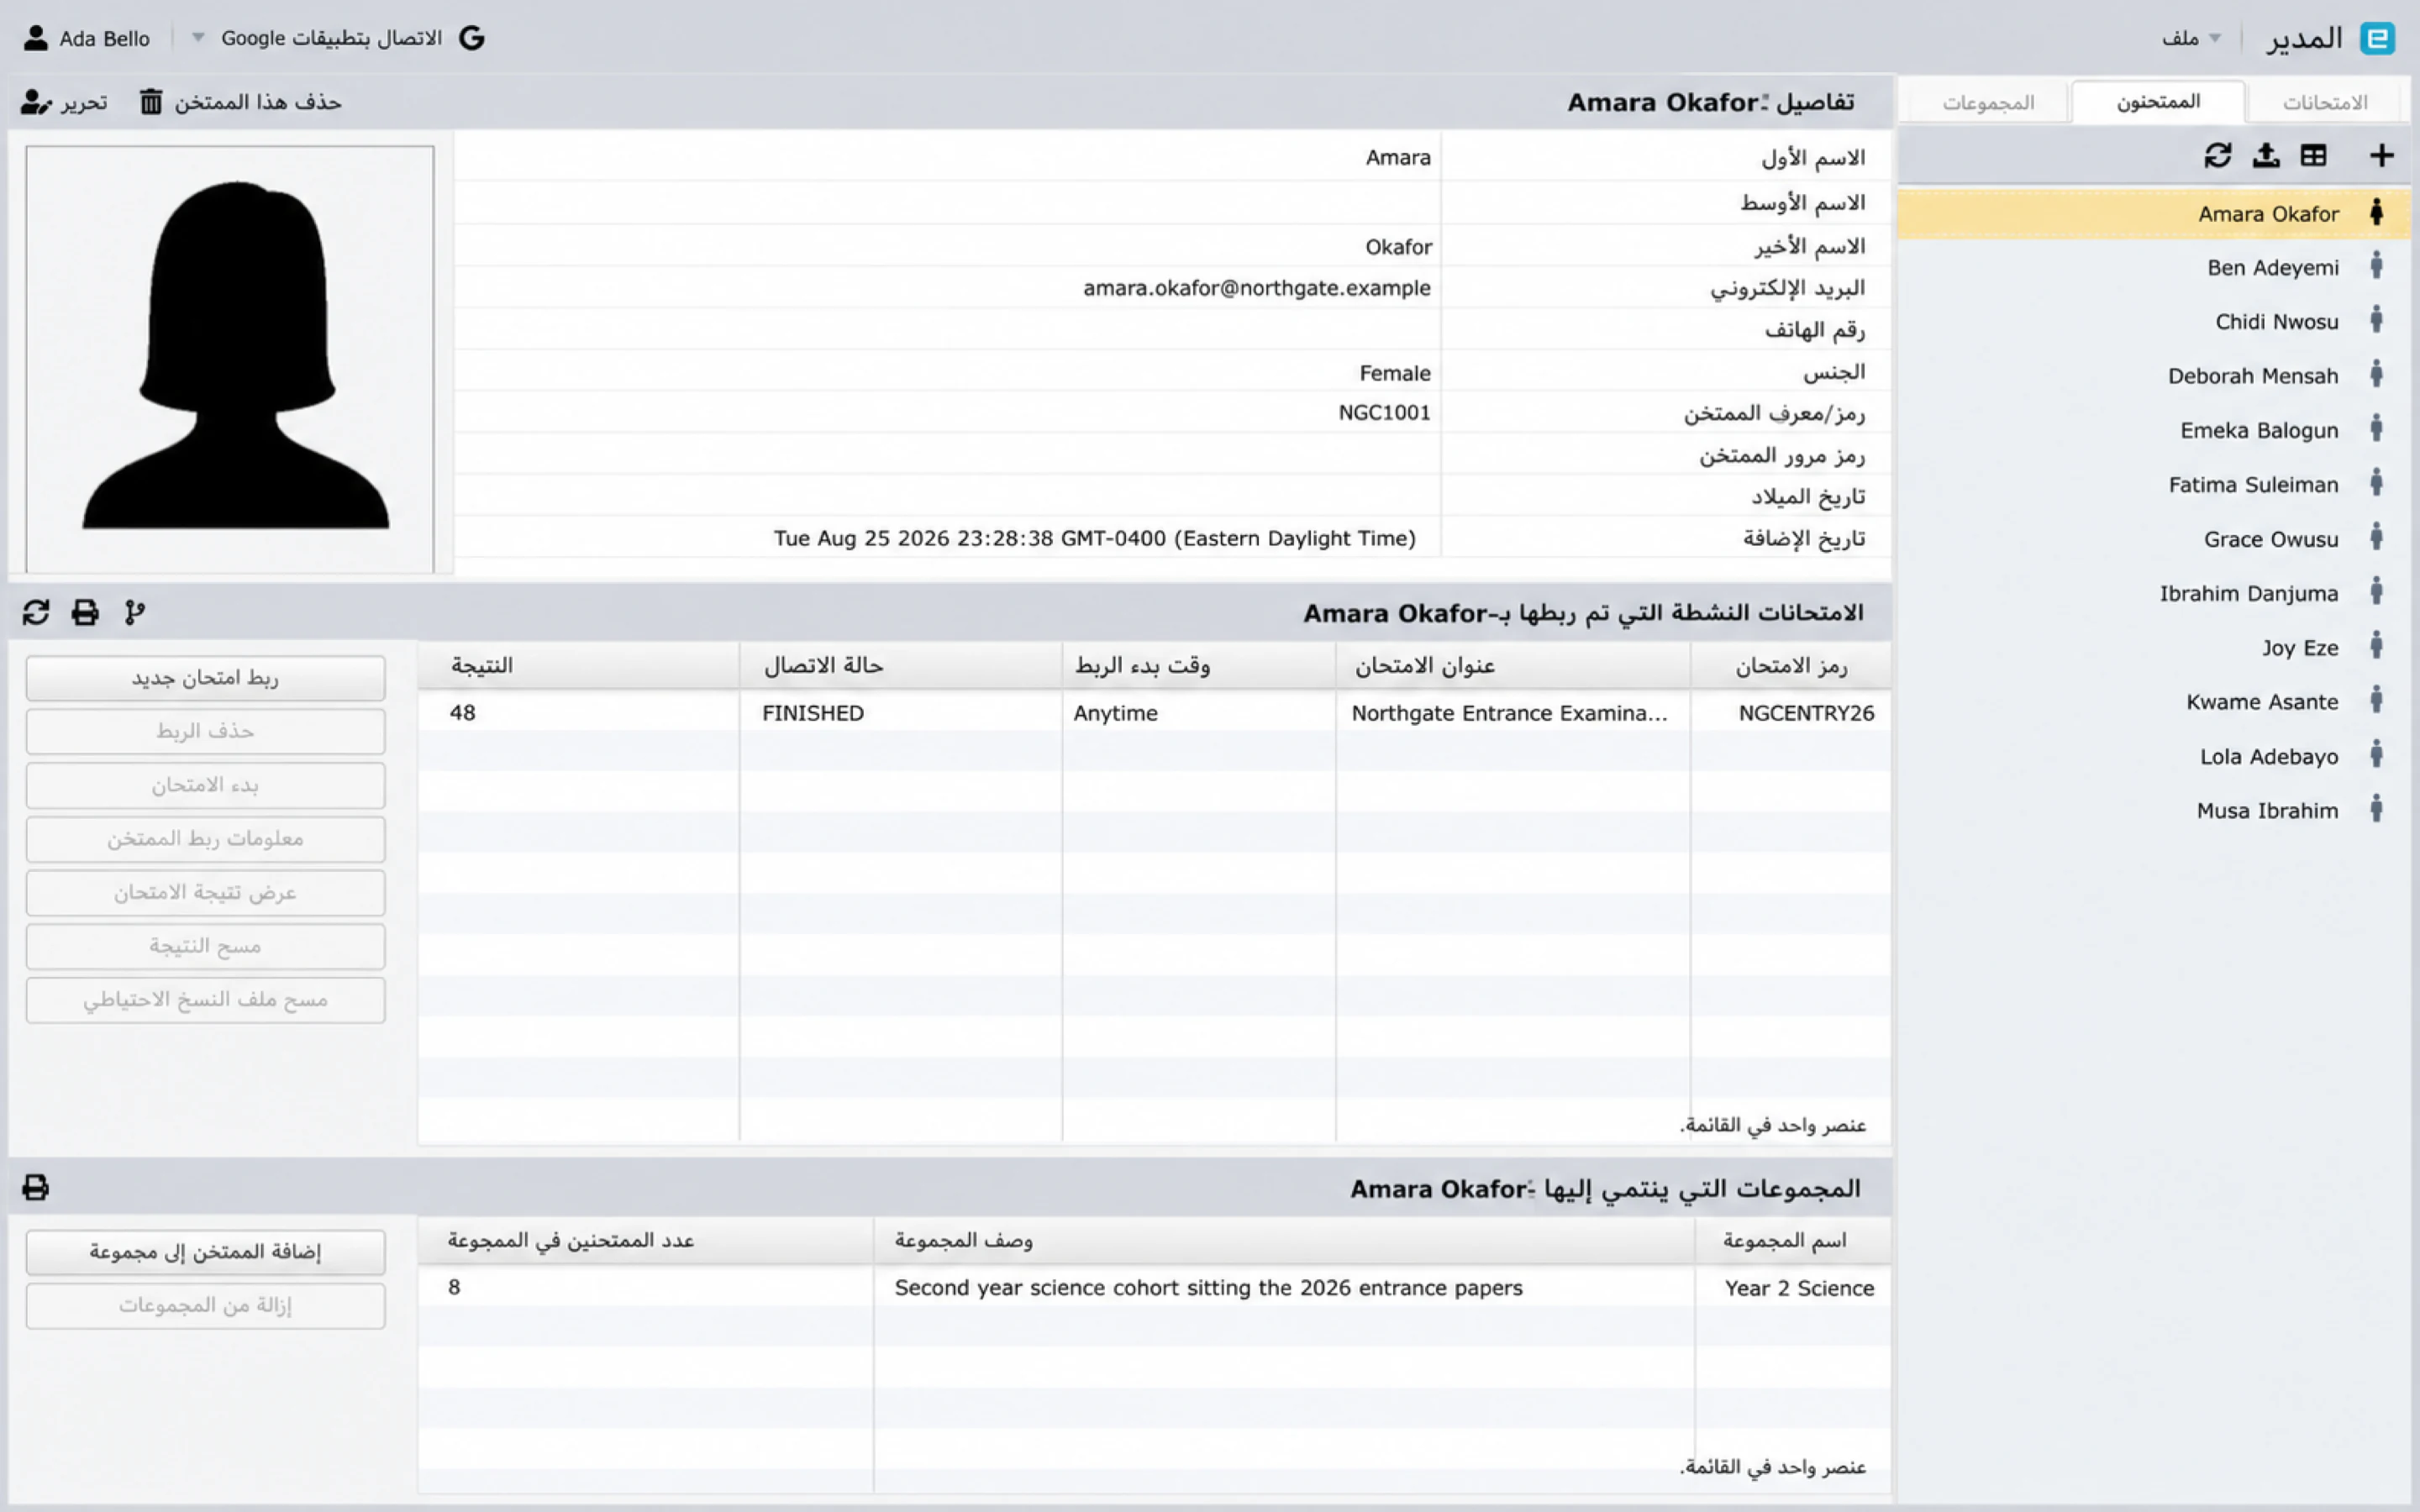The width and height of the screenshot is (2420, 1512).
Task: Click the person icon beside Musa Ibrahim
Action: coord(2377,809)
